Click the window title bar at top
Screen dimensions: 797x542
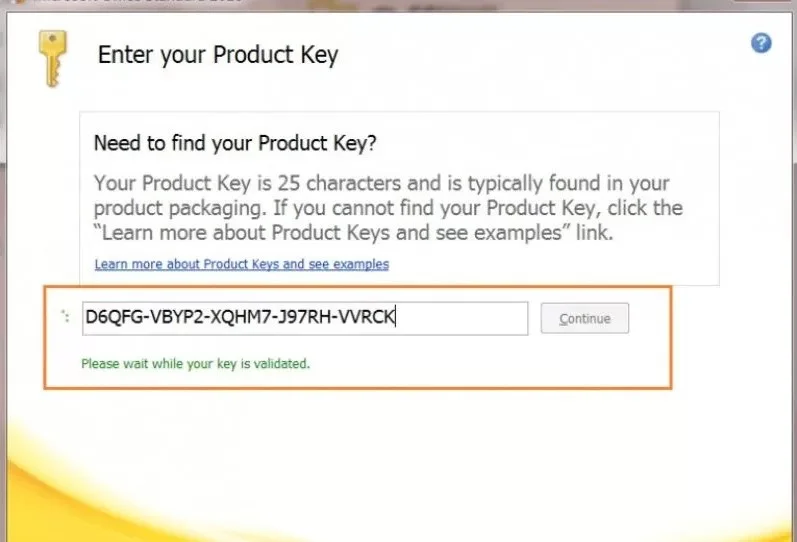pyautogui.click(x=398, y=4)
